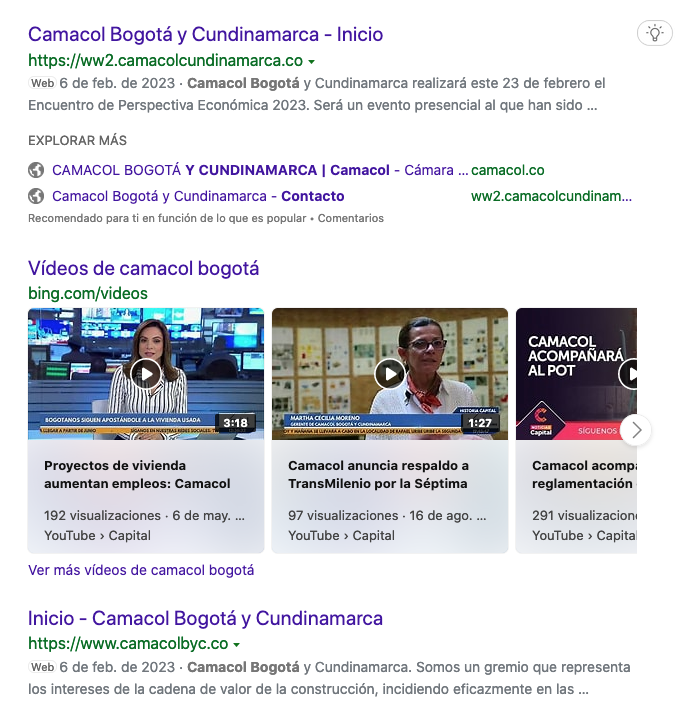Click globe icon beside the Contacto link
The height and width of the screenshot is (720, 684).
tap(36, 196)
